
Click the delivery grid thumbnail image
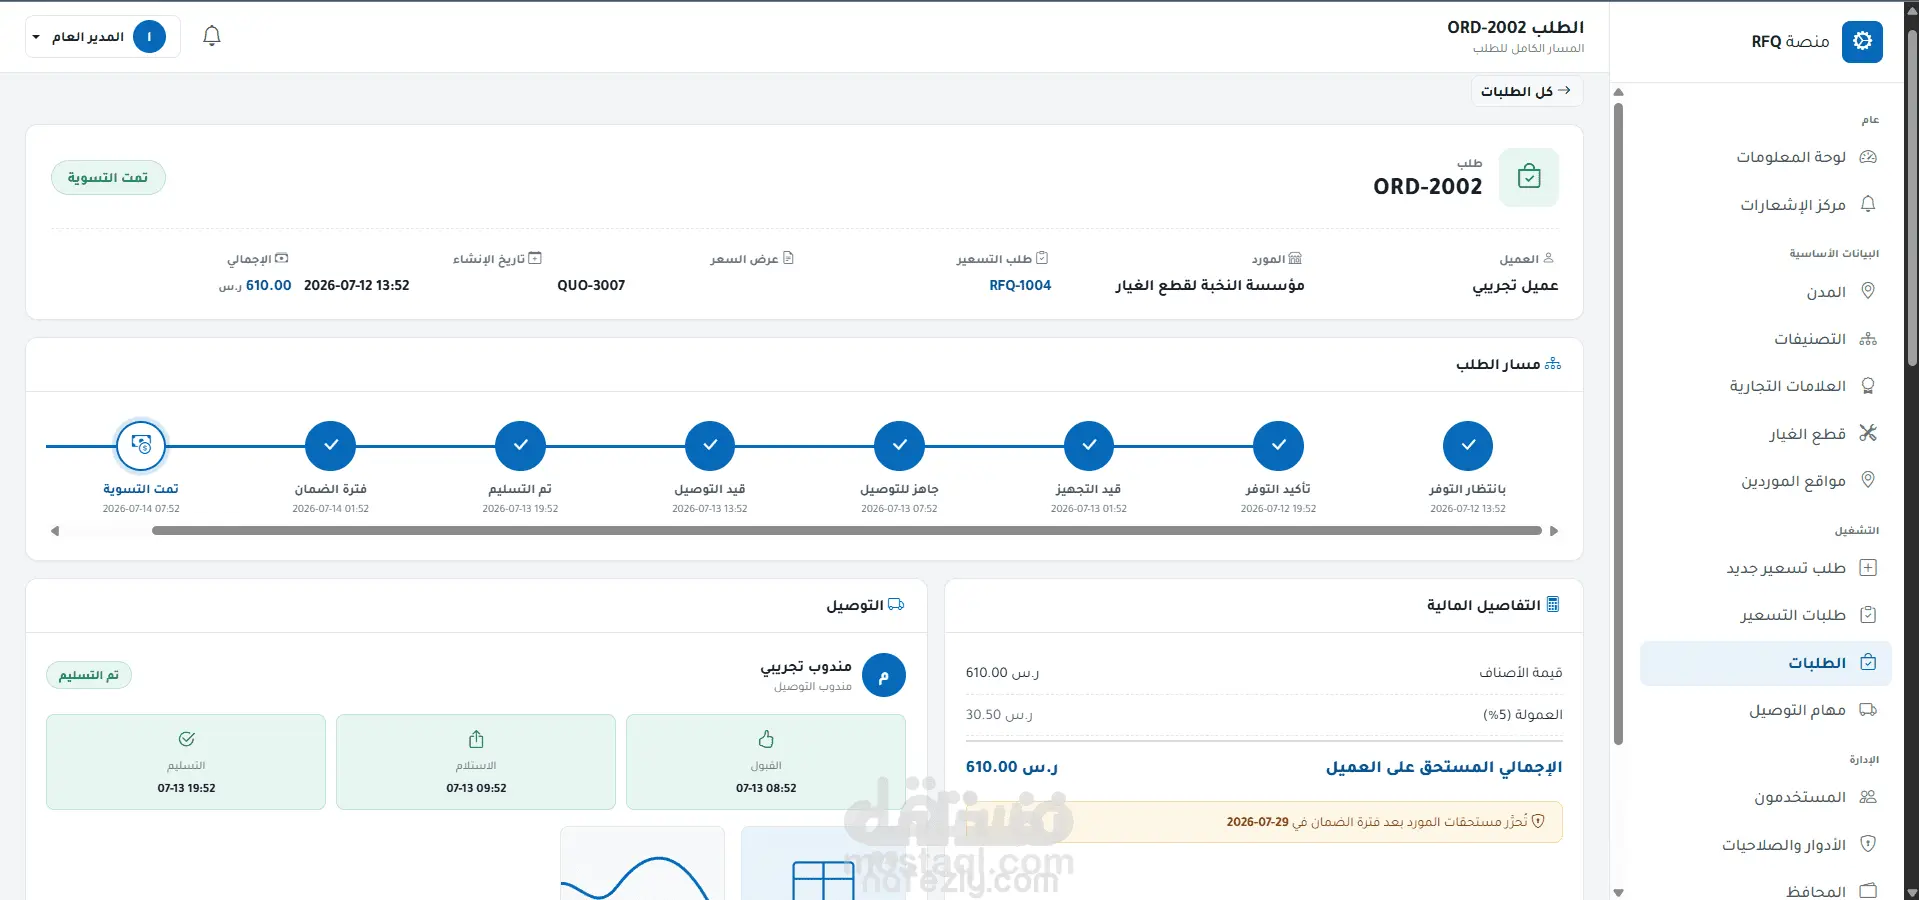pyautogui.click(x=823, y=863)
